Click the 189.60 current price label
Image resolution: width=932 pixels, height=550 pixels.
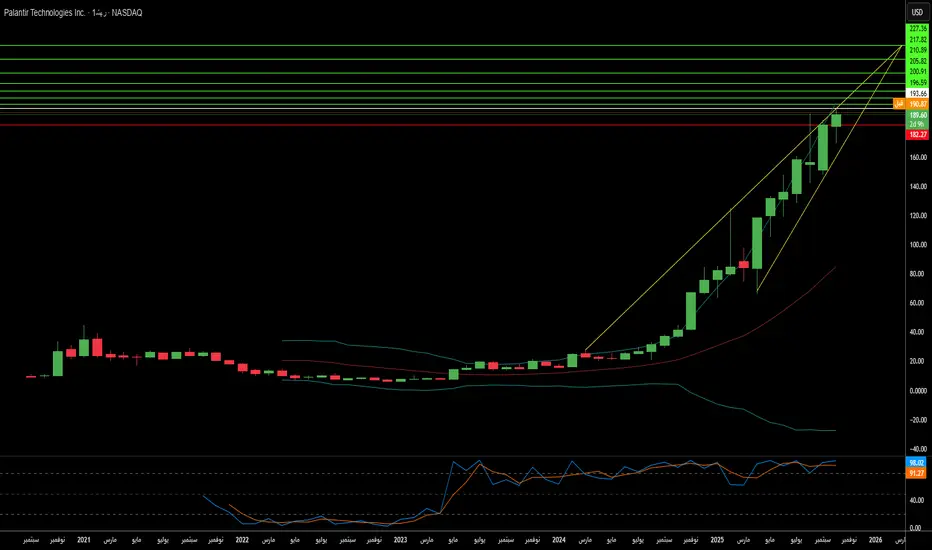pos(918,115)
